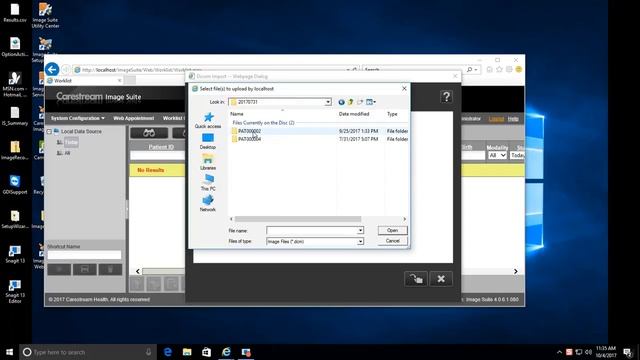This screenshot has height=360, width=640.
Task: Open Results.csv desktop icon
Action: tap(15, 13)
